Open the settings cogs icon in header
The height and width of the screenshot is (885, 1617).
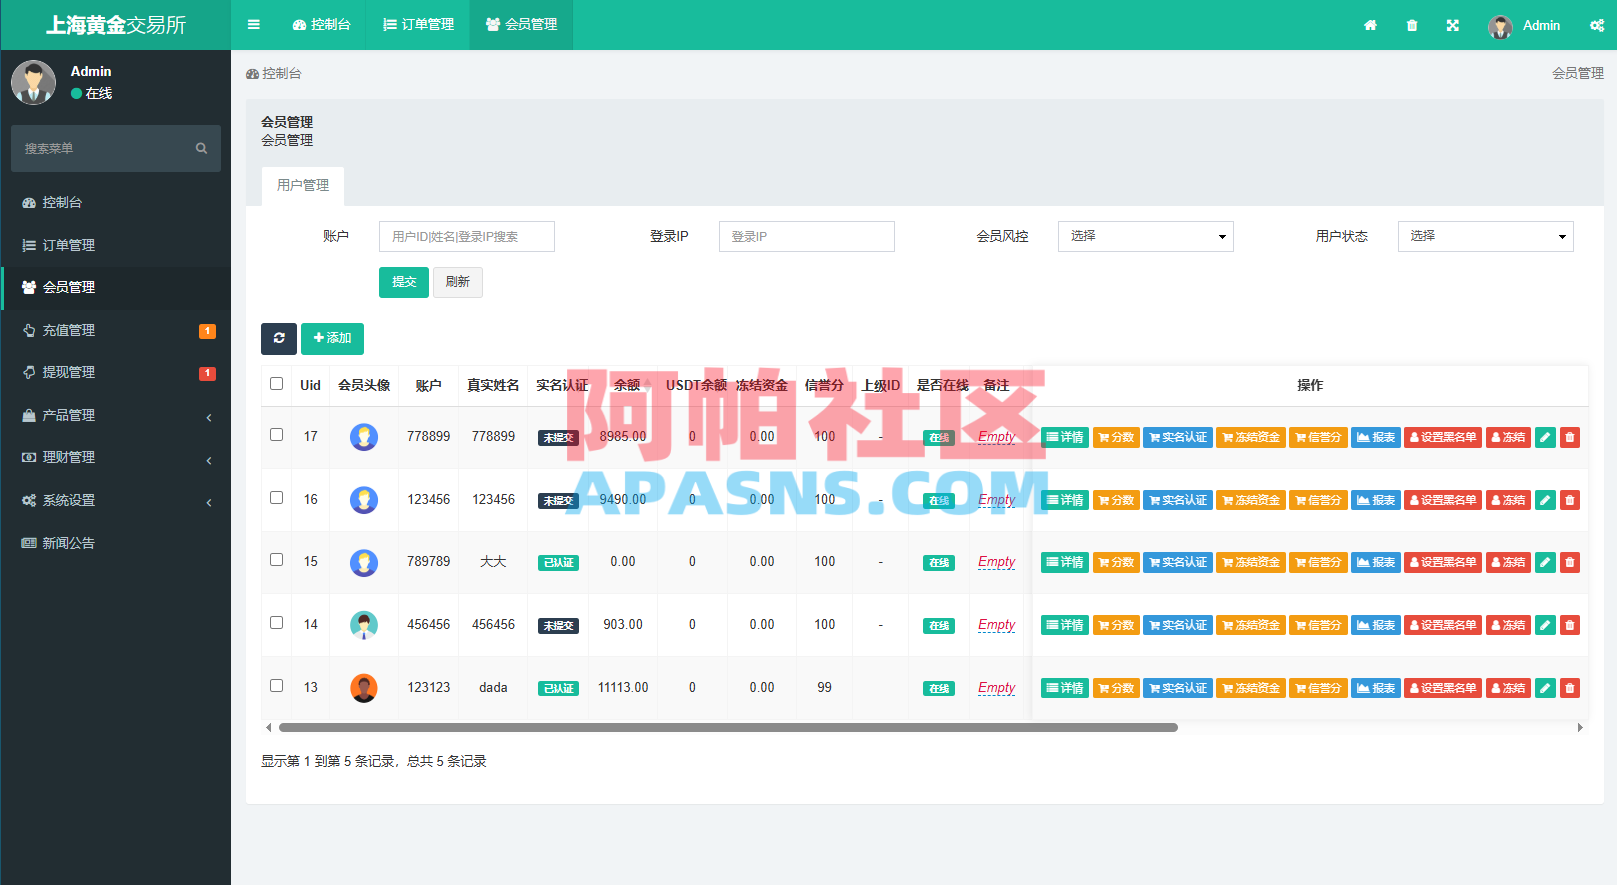click(x=1597, y=25)
